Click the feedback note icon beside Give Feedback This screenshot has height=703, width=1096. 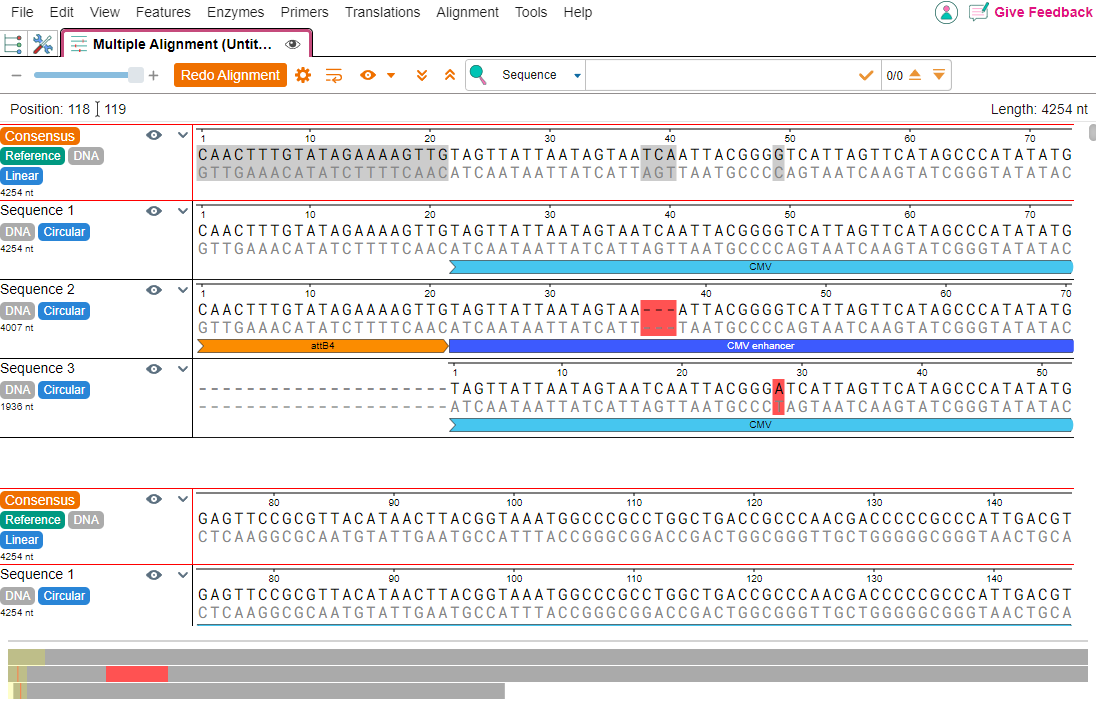[x=979, y=12]
